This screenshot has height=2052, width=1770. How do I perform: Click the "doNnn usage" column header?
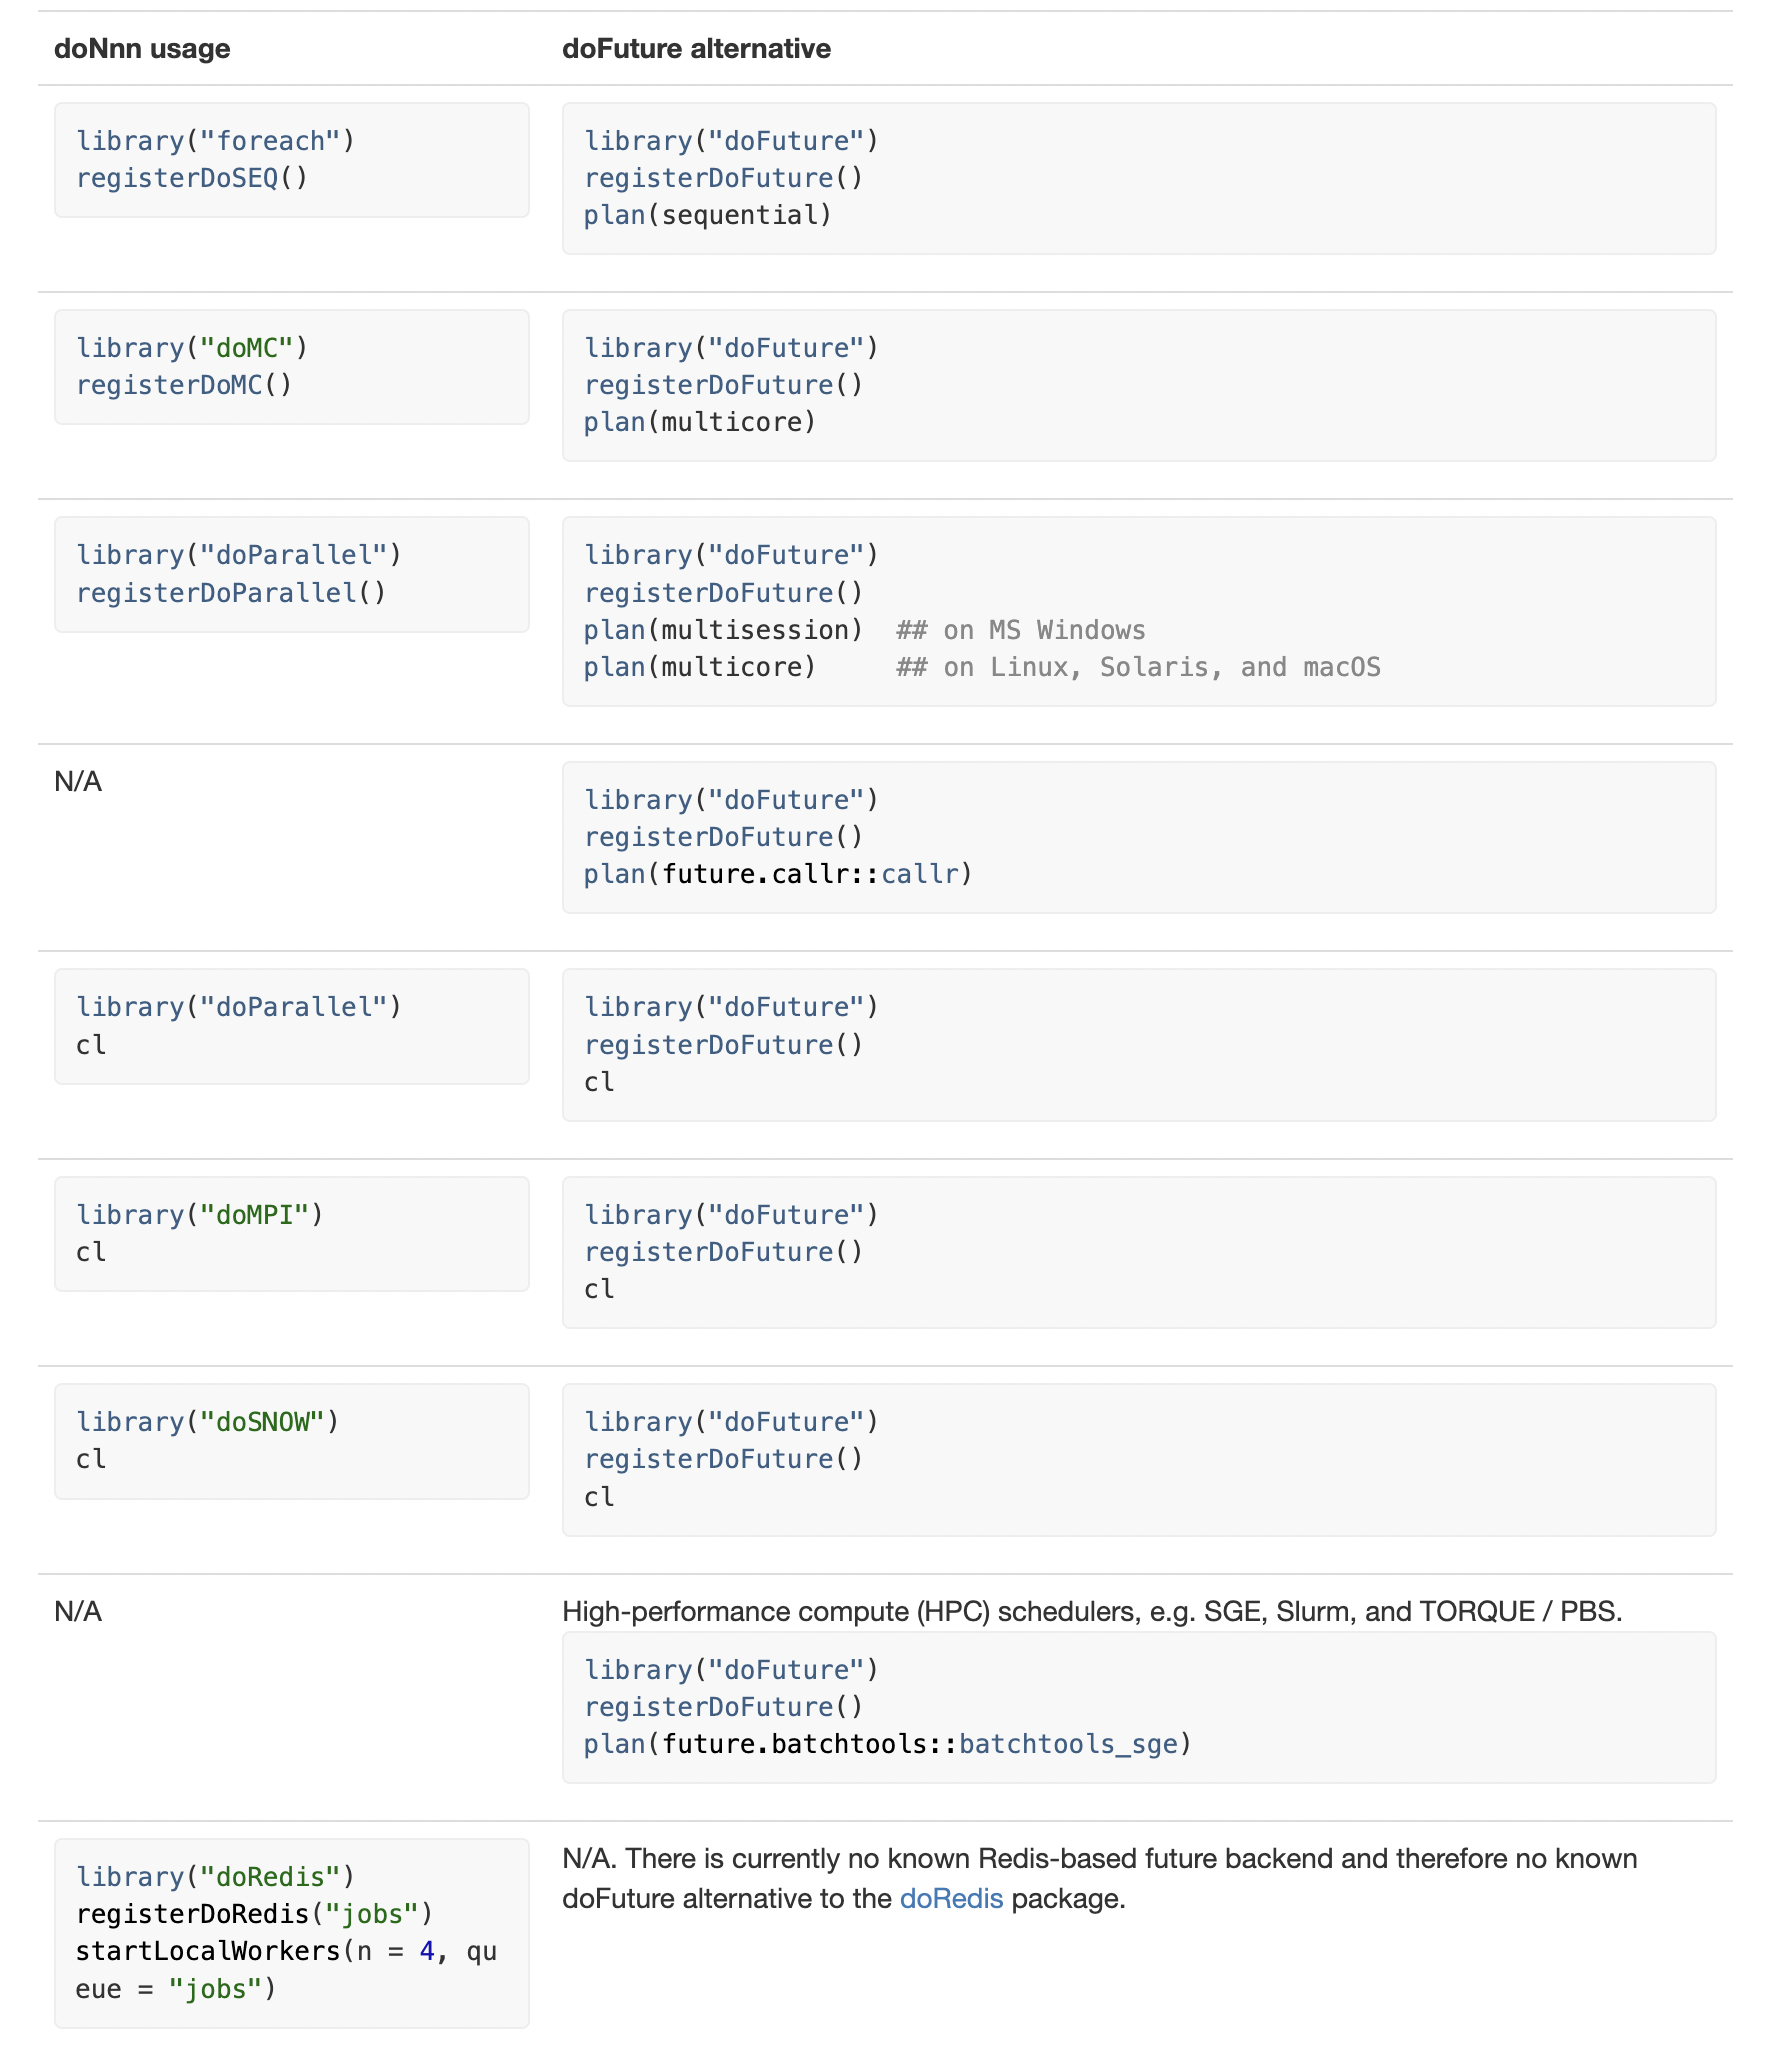pyautogui.click(x=142, y=49)
